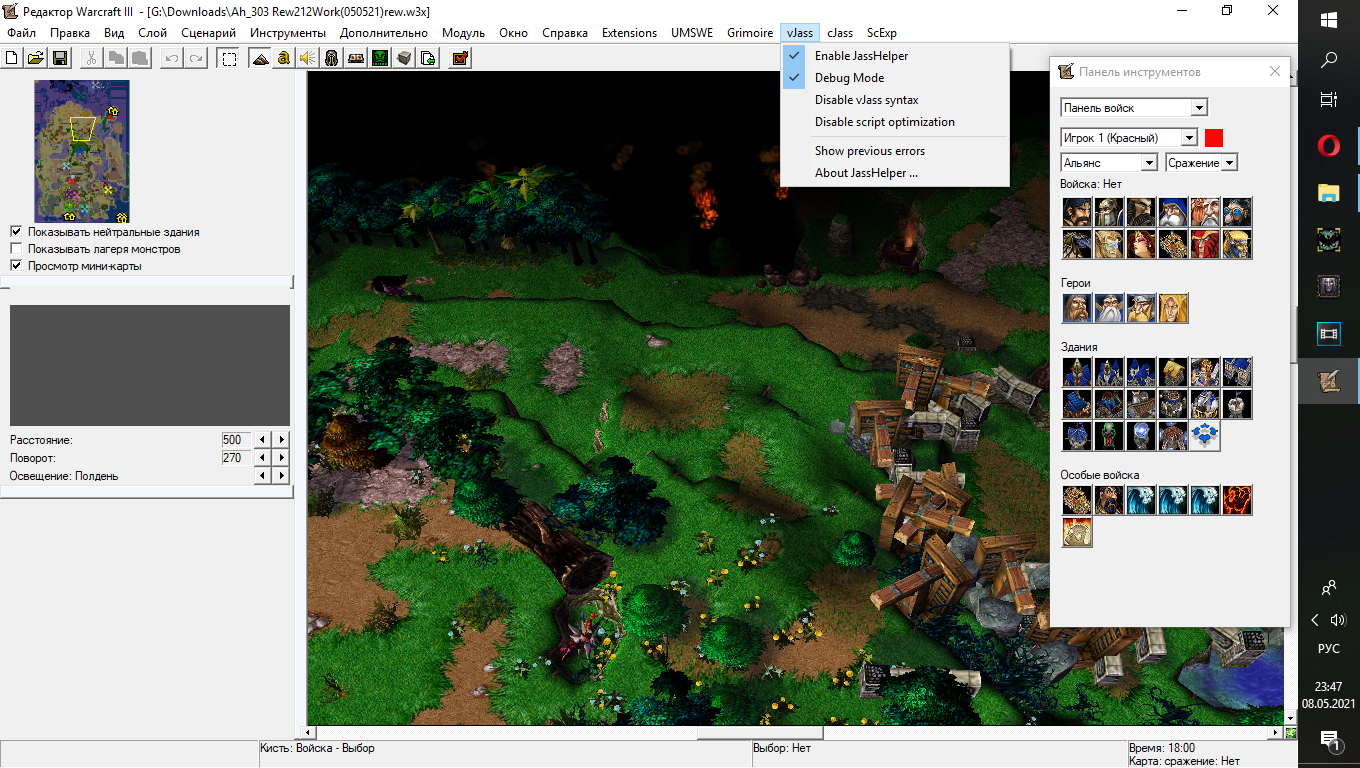
Task: Select the fiery orange creature in Особые войска
Action: [1237, 500]
